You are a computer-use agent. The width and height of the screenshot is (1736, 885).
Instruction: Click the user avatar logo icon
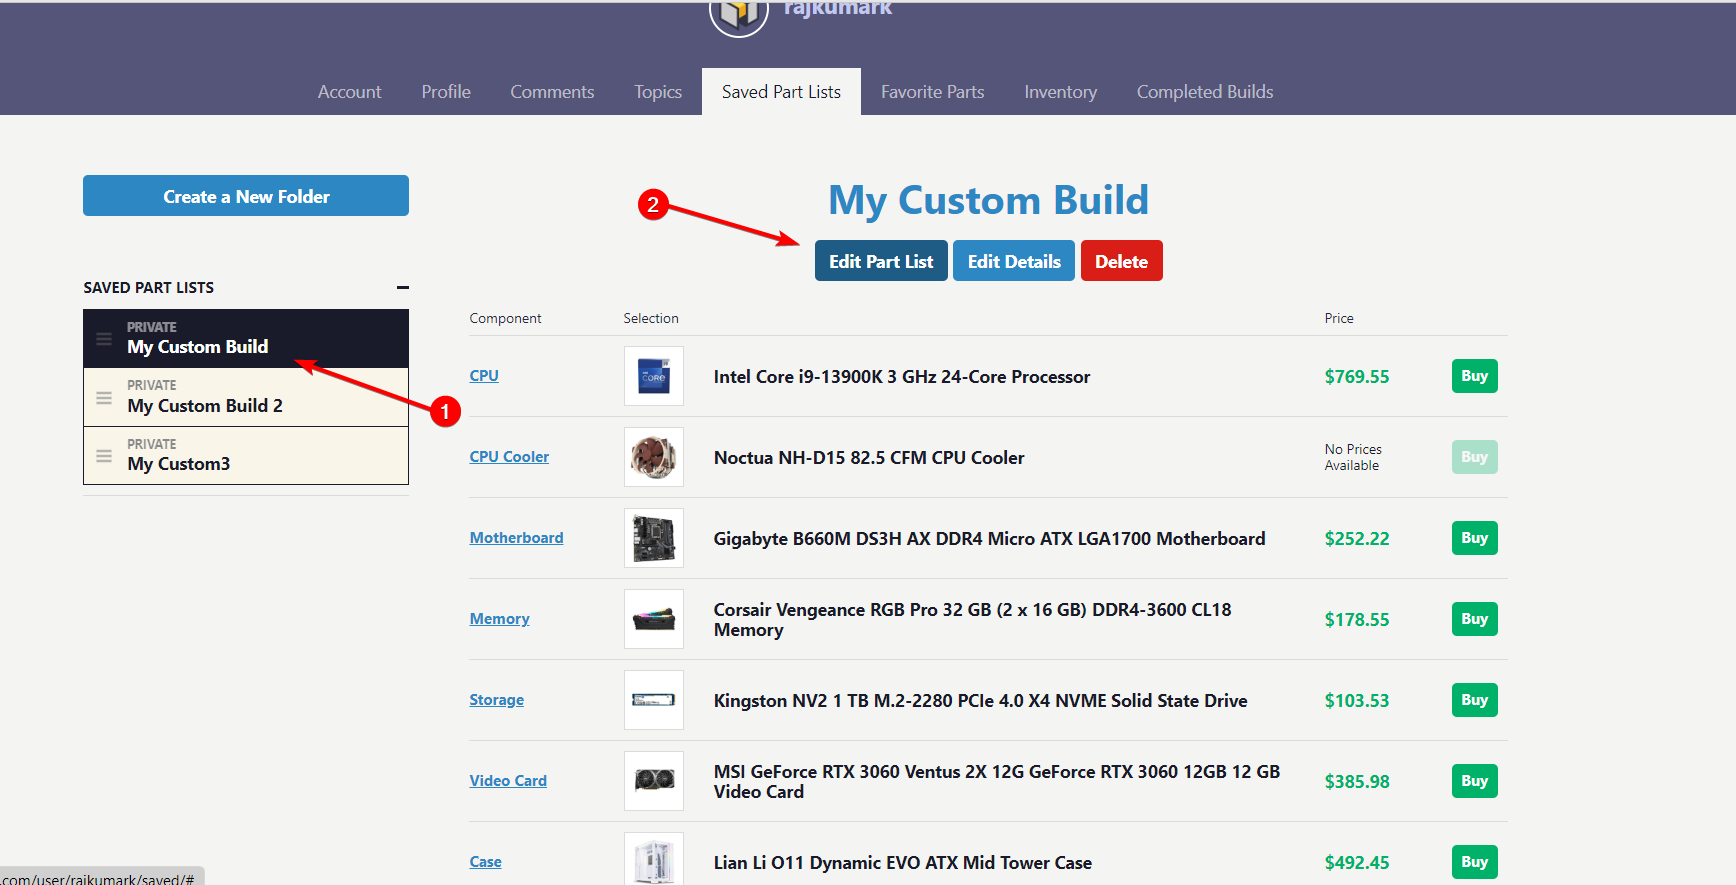(739, 13)
